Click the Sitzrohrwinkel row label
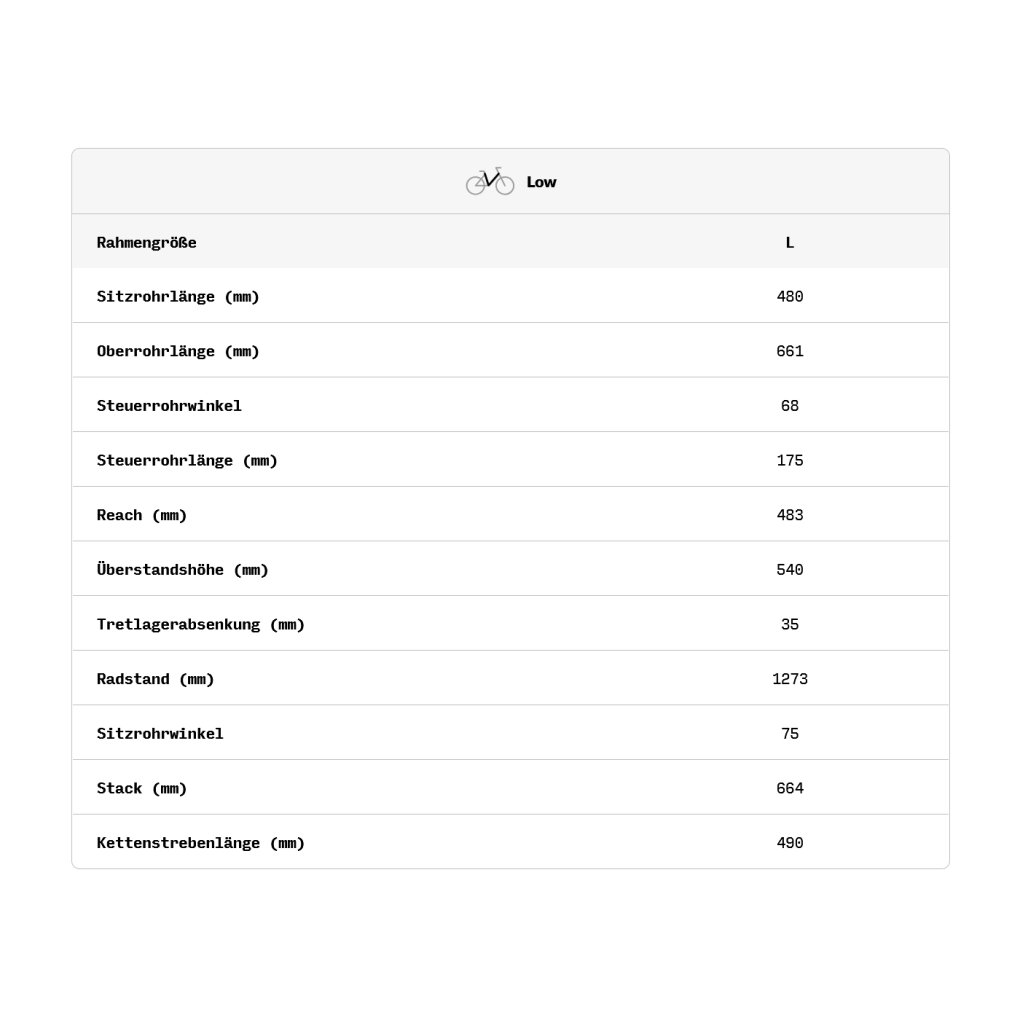1020x1020 pixels. coord(160,733)
